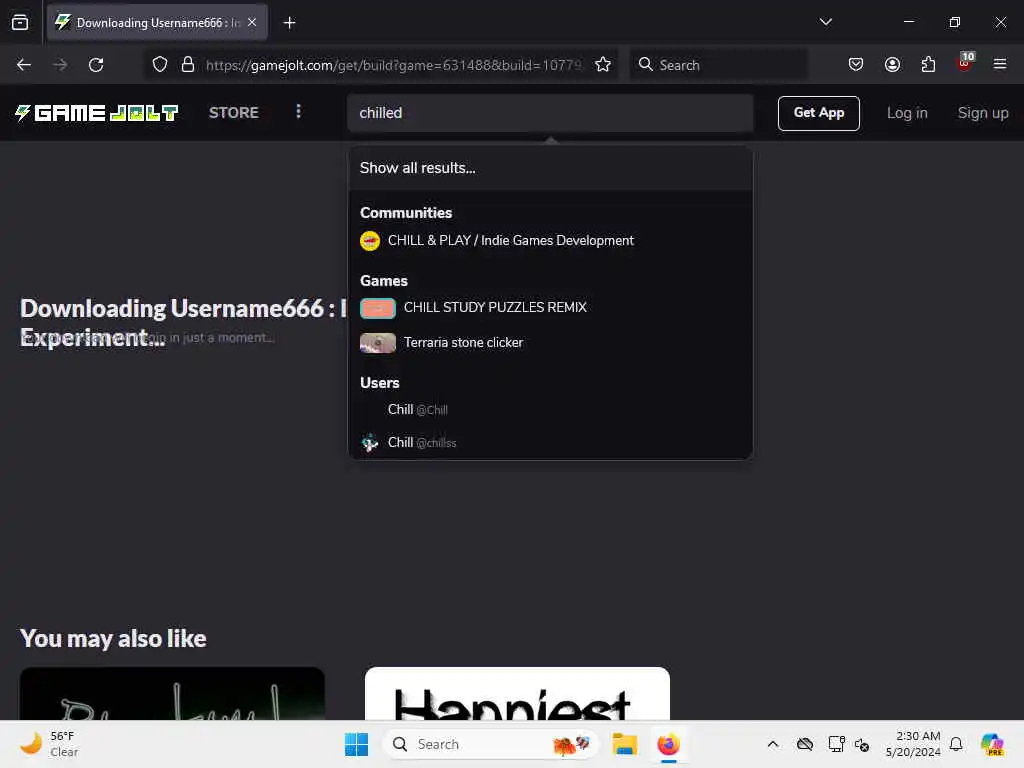Go back to the previous page

tap(24, 65)
